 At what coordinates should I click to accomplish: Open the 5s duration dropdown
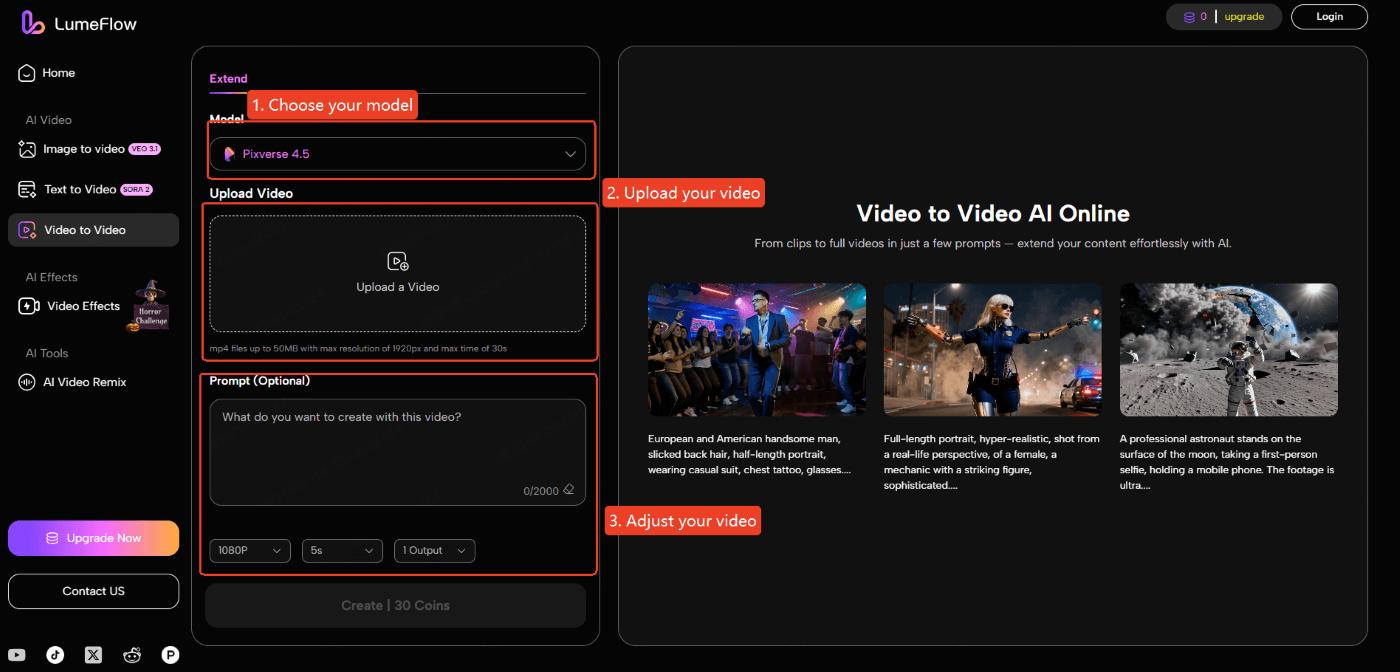(x=342, y=550)
